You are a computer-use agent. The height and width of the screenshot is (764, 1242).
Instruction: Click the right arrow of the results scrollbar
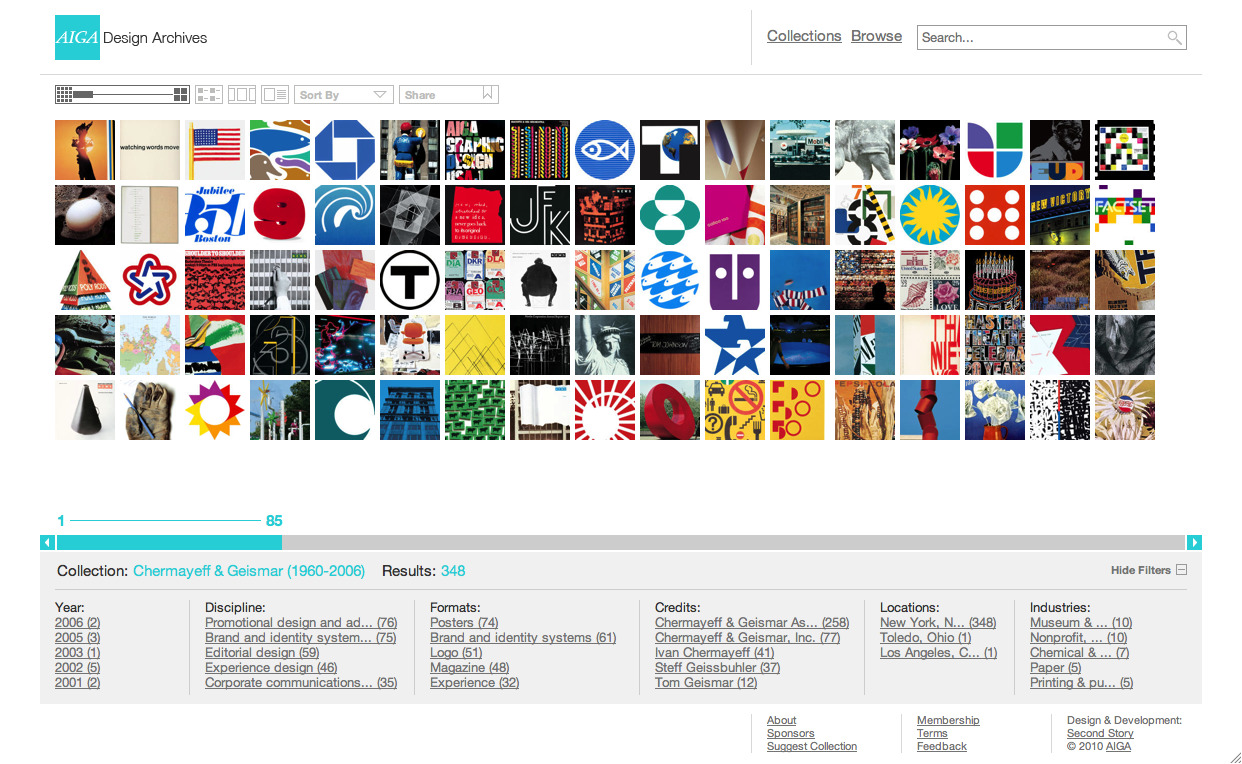coord(1194,542)
